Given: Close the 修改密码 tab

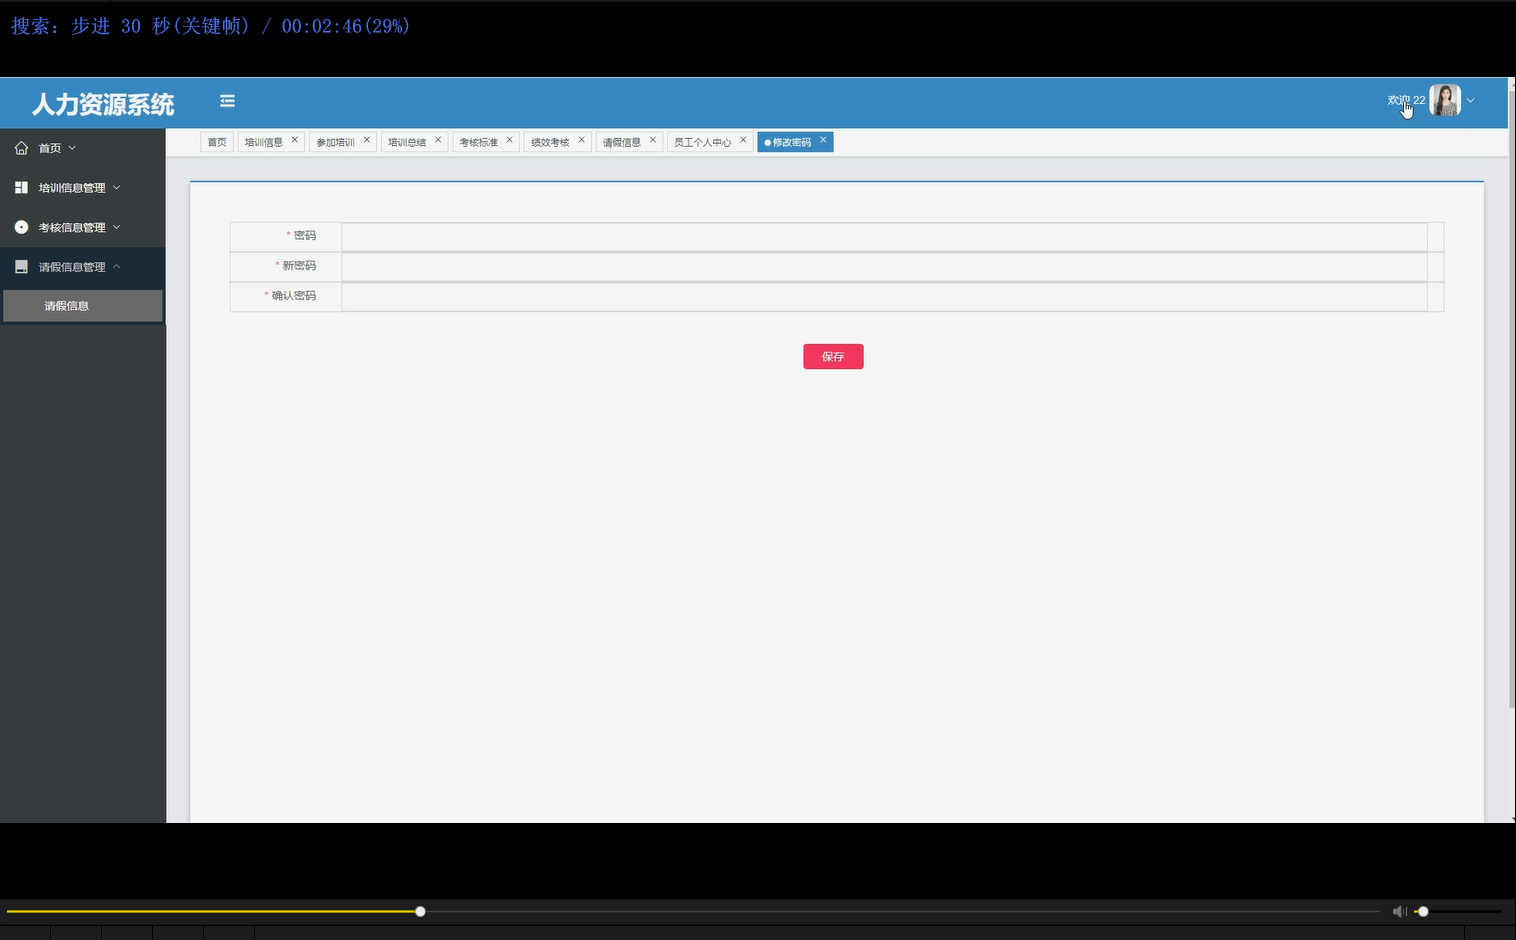Looking at the screenshot, I should click(823, 140).
